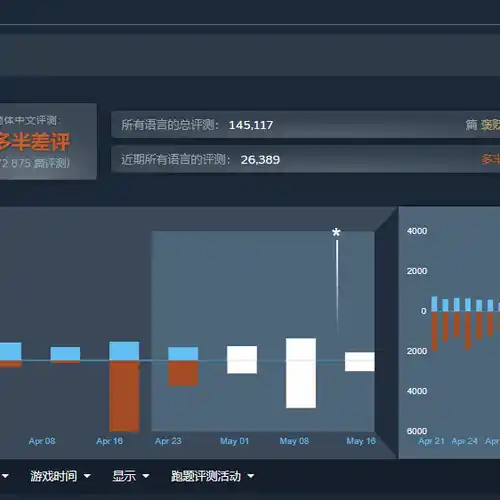Image resolution: width=500 pixels, height=500 pixels.
Task: Click the Apr 08 blue bar
Action: pos(65,354)
